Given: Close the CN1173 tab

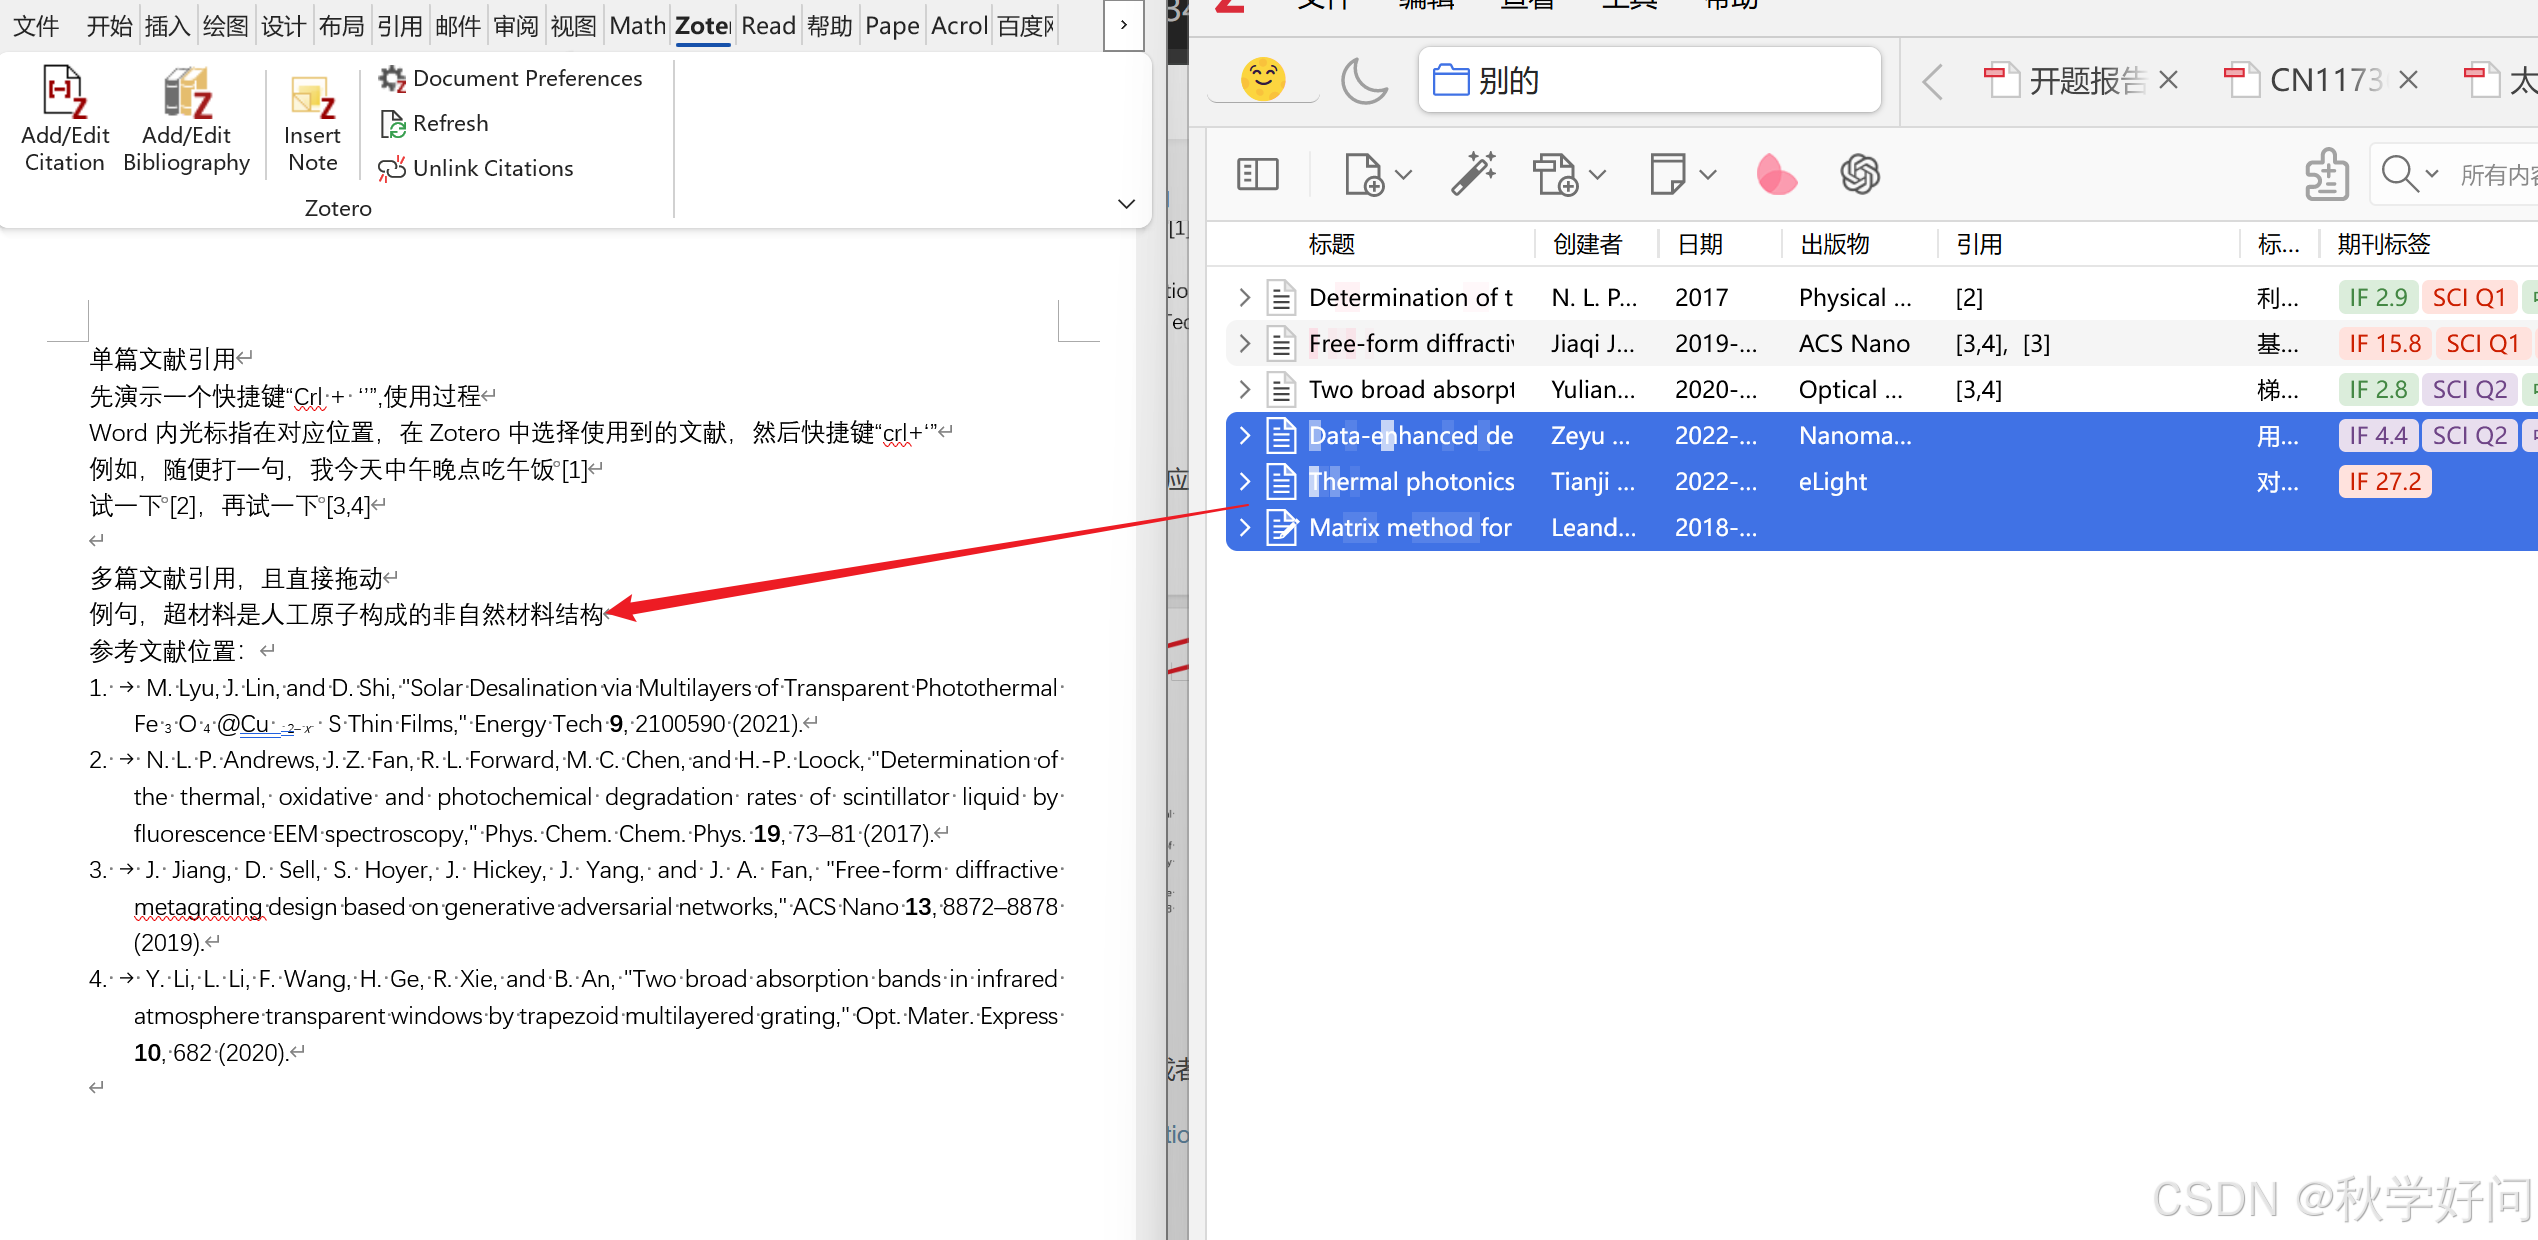Looking at the screenshot, I should (x=2408, y=80).
